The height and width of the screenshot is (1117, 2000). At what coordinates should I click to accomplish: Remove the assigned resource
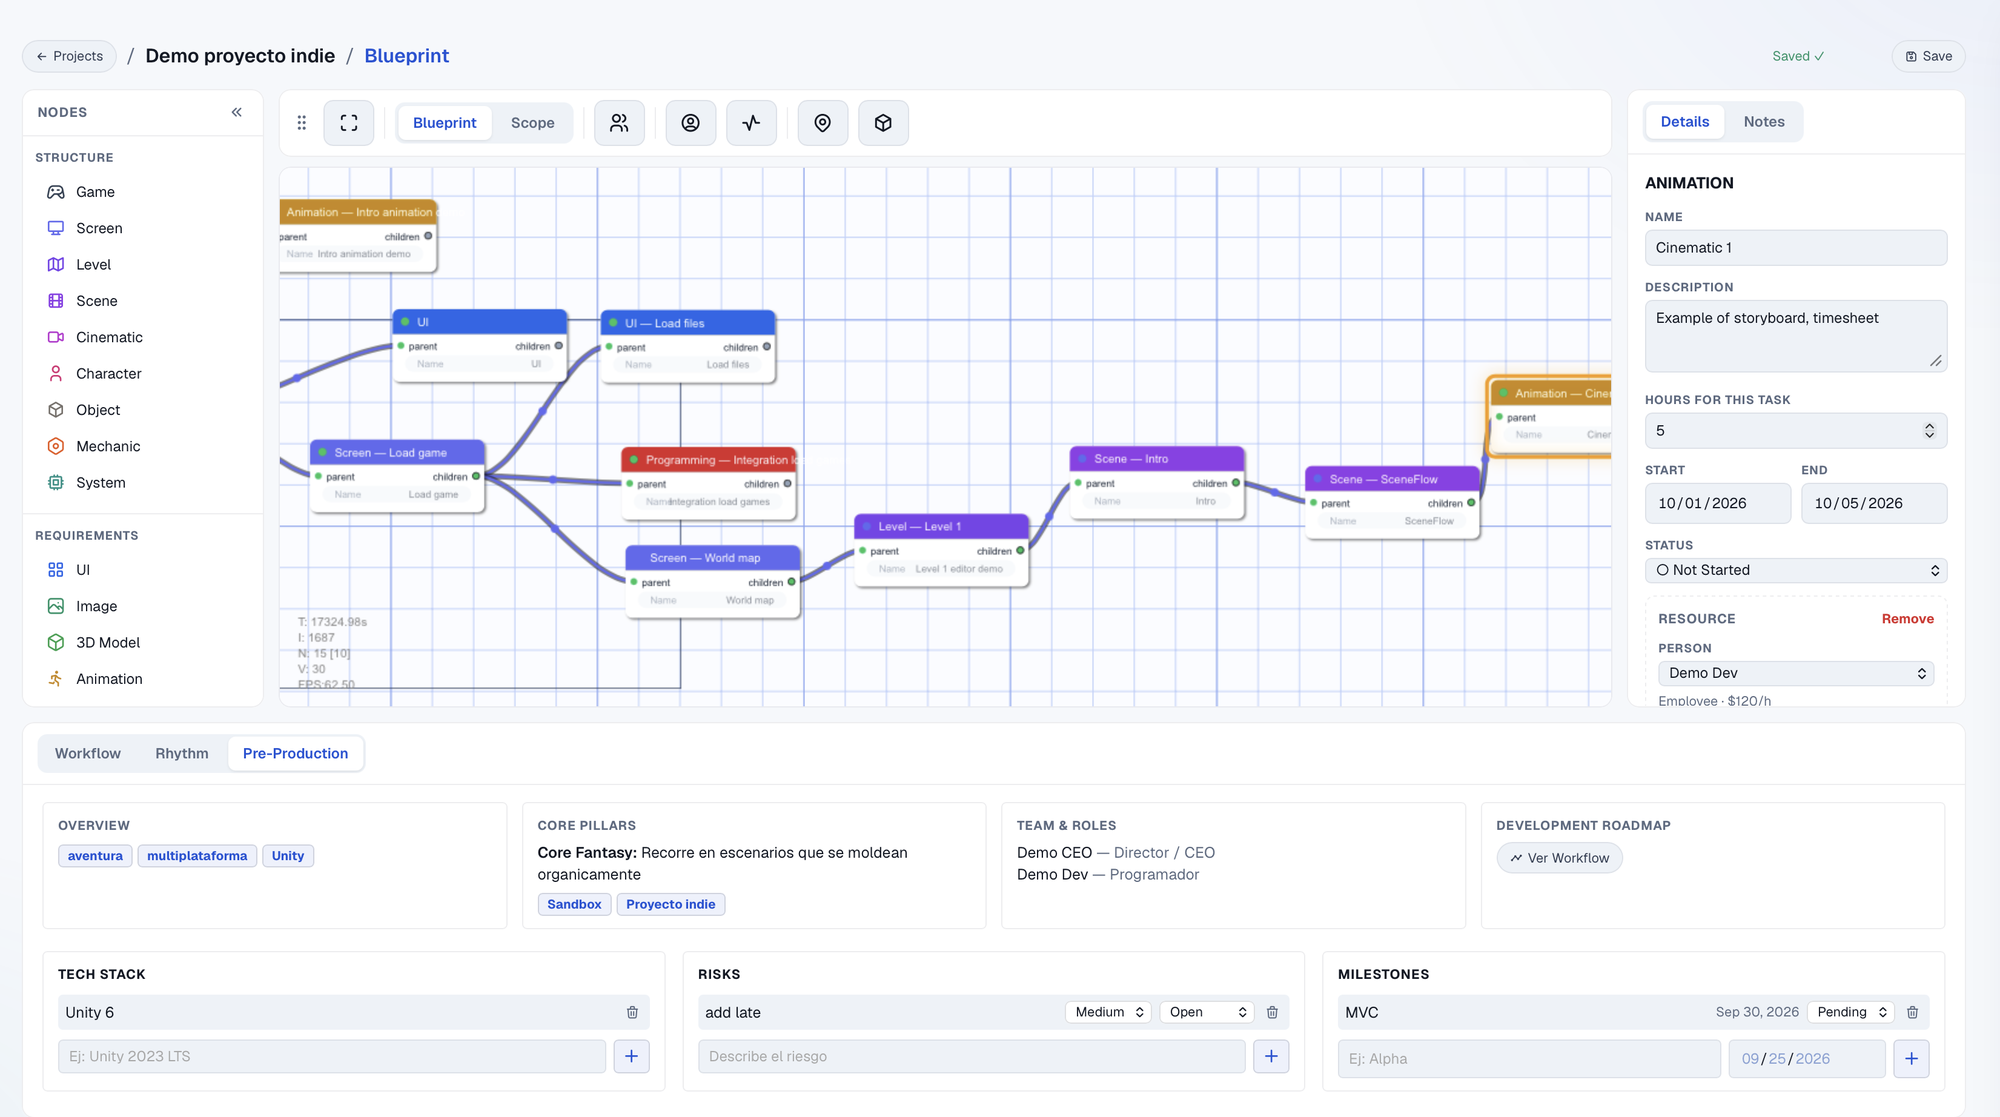[x=1907, y=619]
